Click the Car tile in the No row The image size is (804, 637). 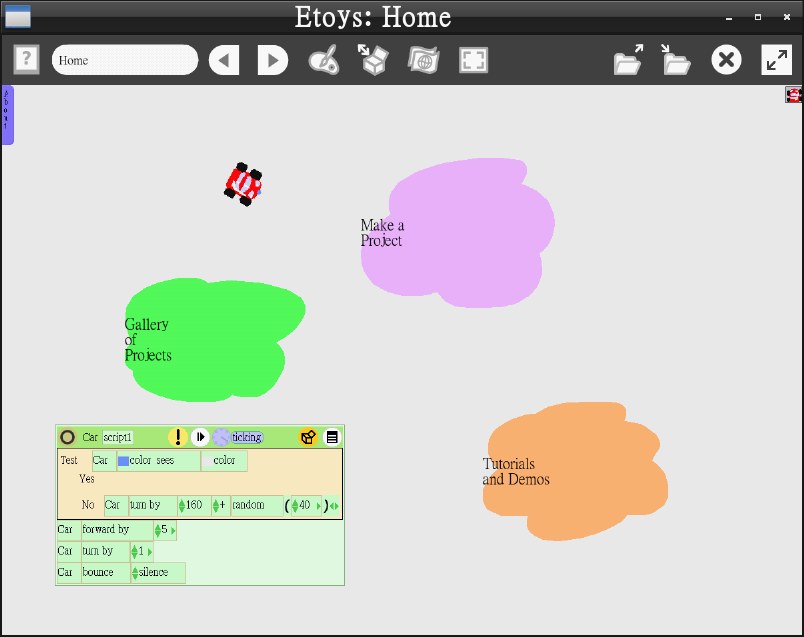pyautogui.click(x=116, y=505)
